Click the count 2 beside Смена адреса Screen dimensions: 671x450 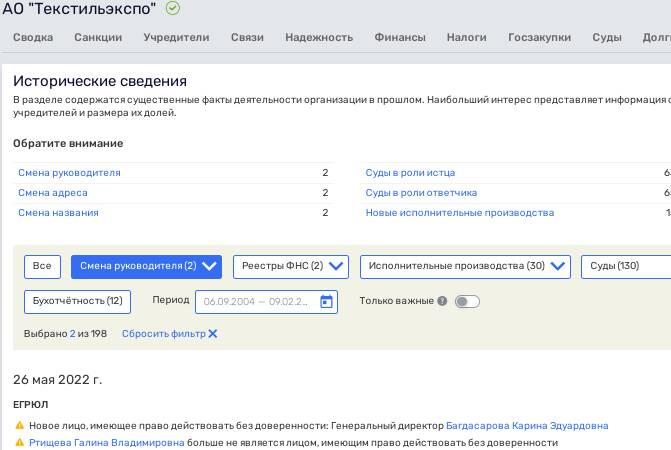(325, 193)
